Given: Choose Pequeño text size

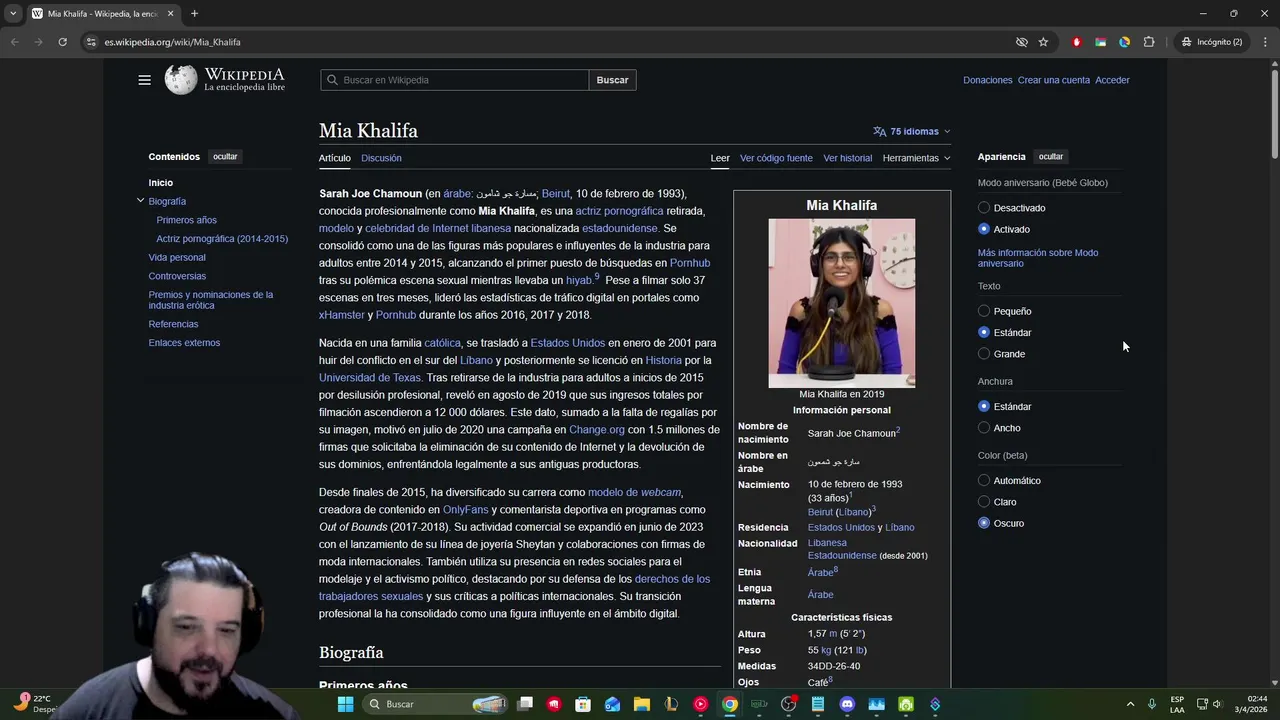Looking at the screenshot, I should click(984, 311).
